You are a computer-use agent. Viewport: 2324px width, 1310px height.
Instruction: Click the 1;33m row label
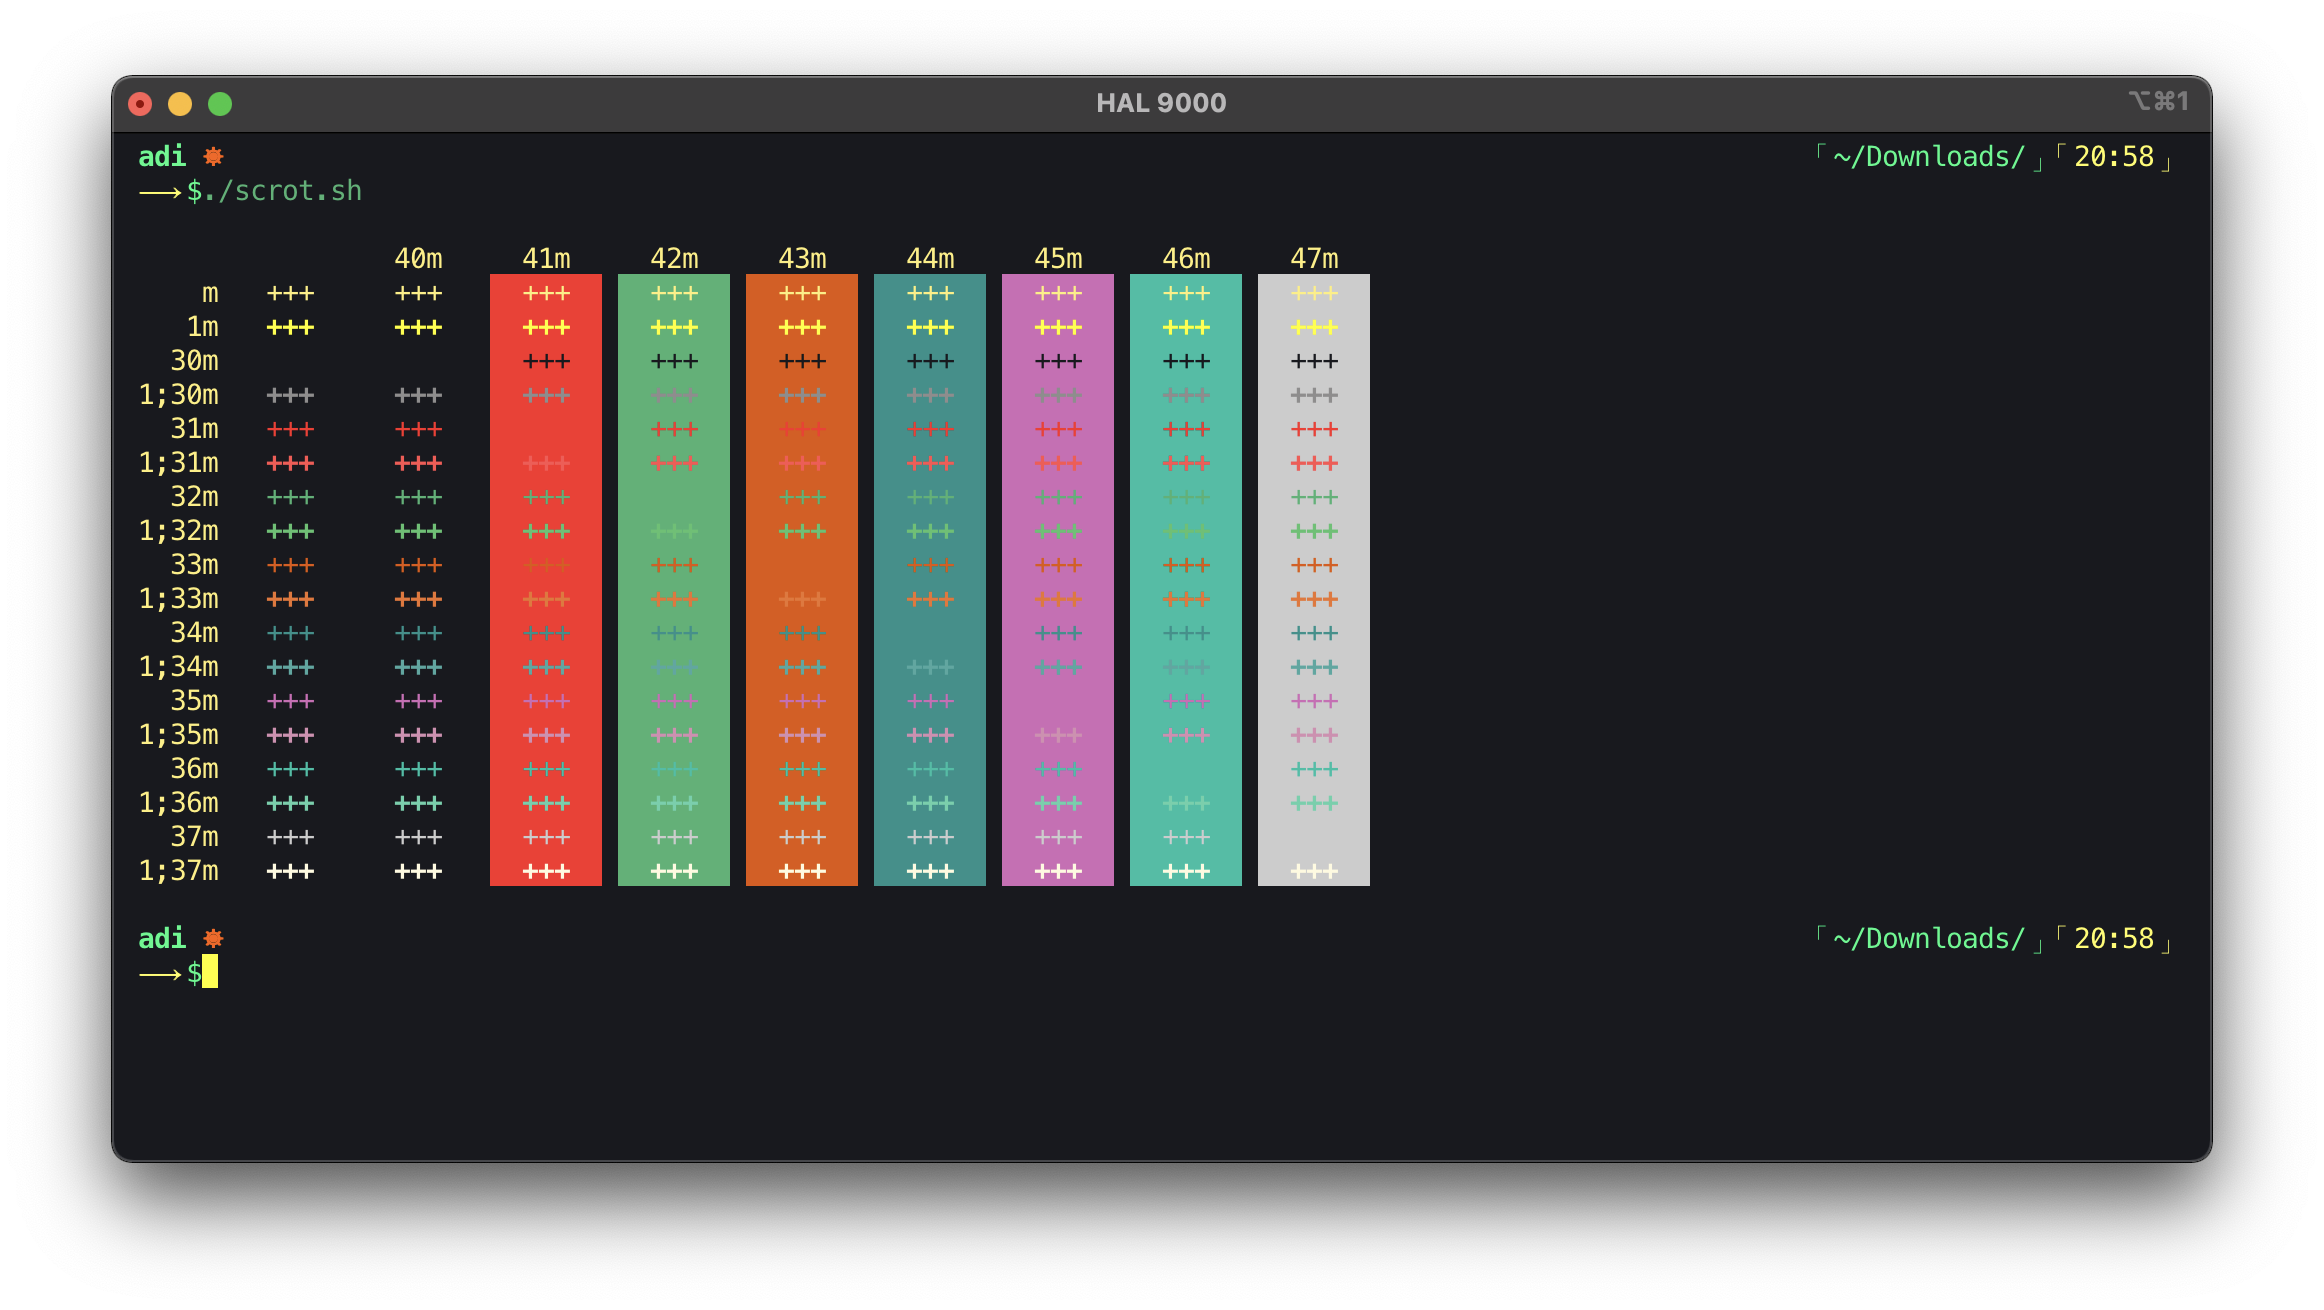(x=178, y=599)
